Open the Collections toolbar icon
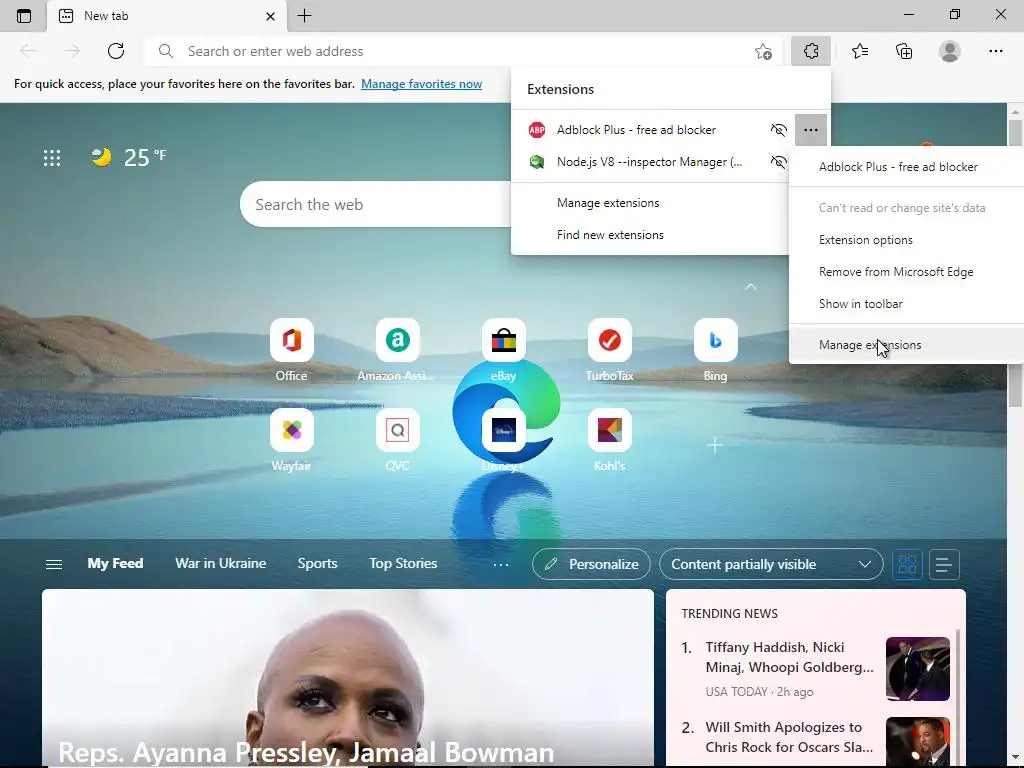The height and width of the screenshot is (768, 1024). tap(904, 51)
